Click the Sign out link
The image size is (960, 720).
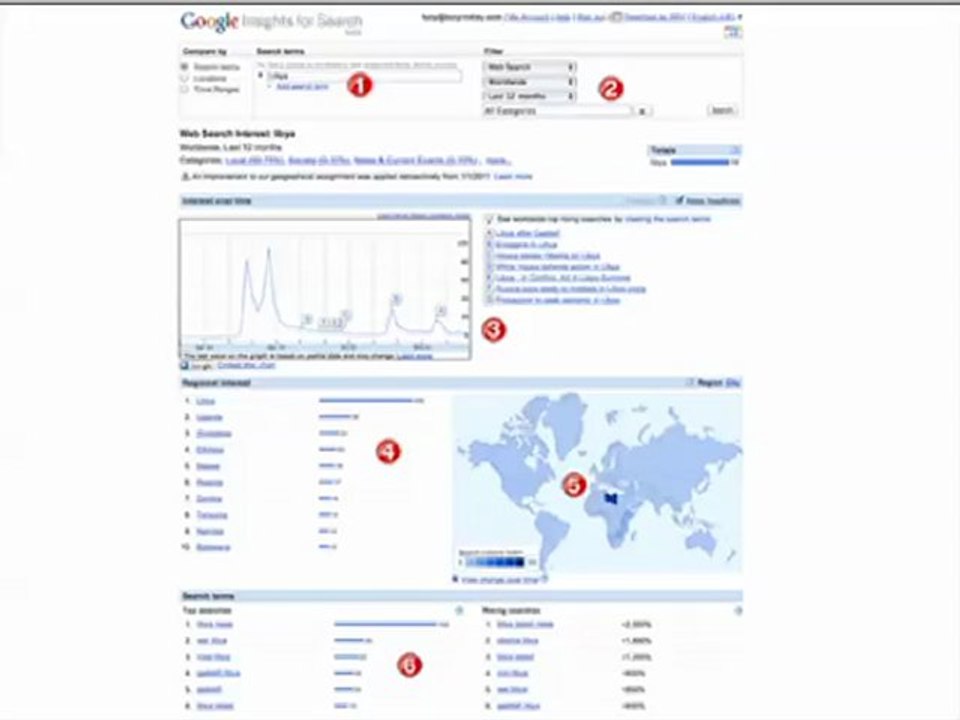pyautogui.click(x=591, y=17)
